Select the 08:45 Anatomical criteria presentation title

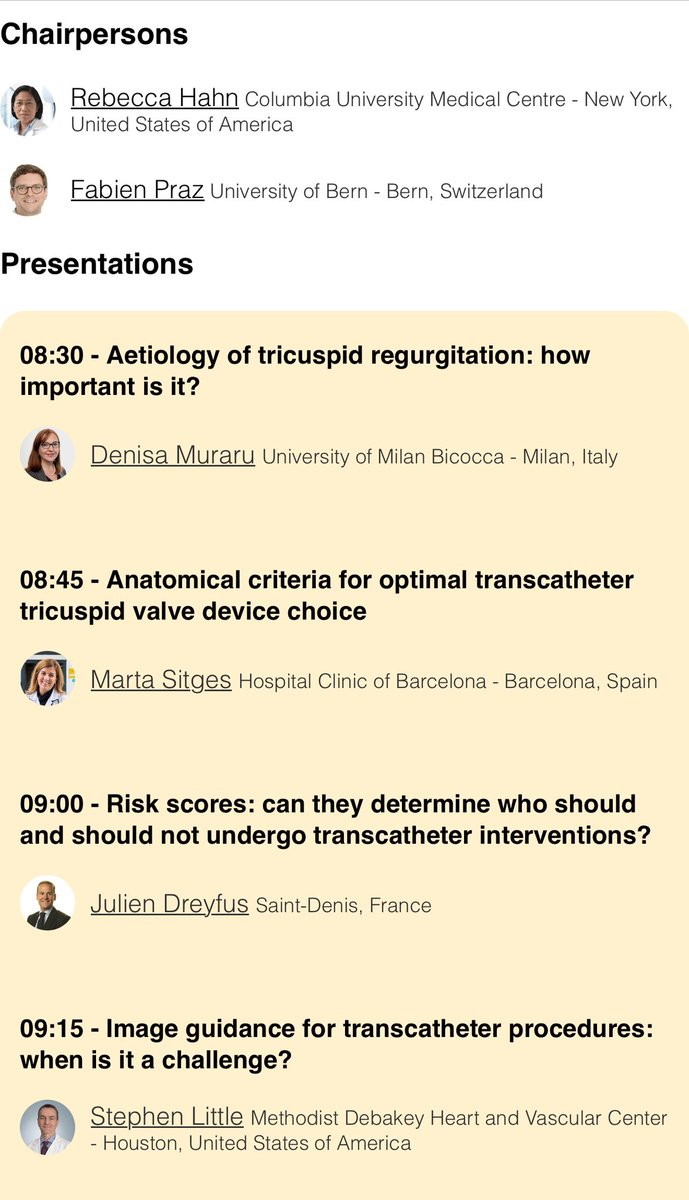click(x=327, y=595)
